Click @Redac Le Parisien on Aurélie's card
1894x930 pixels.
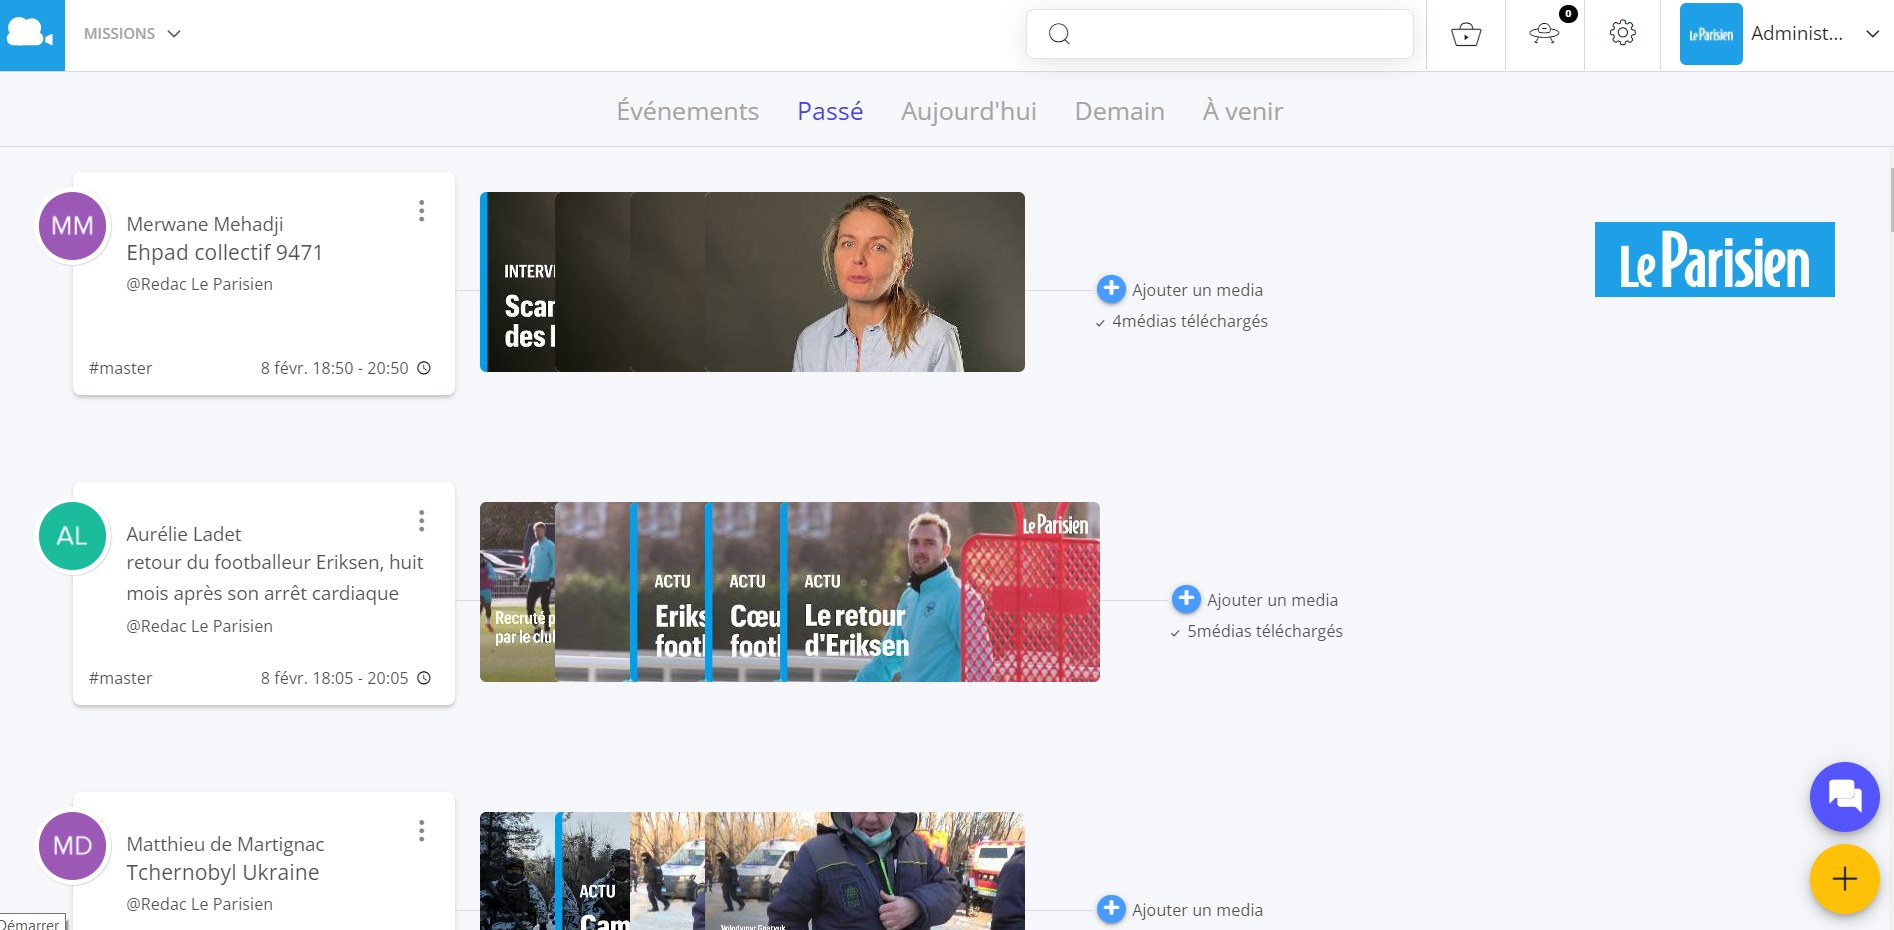(199, 626)
